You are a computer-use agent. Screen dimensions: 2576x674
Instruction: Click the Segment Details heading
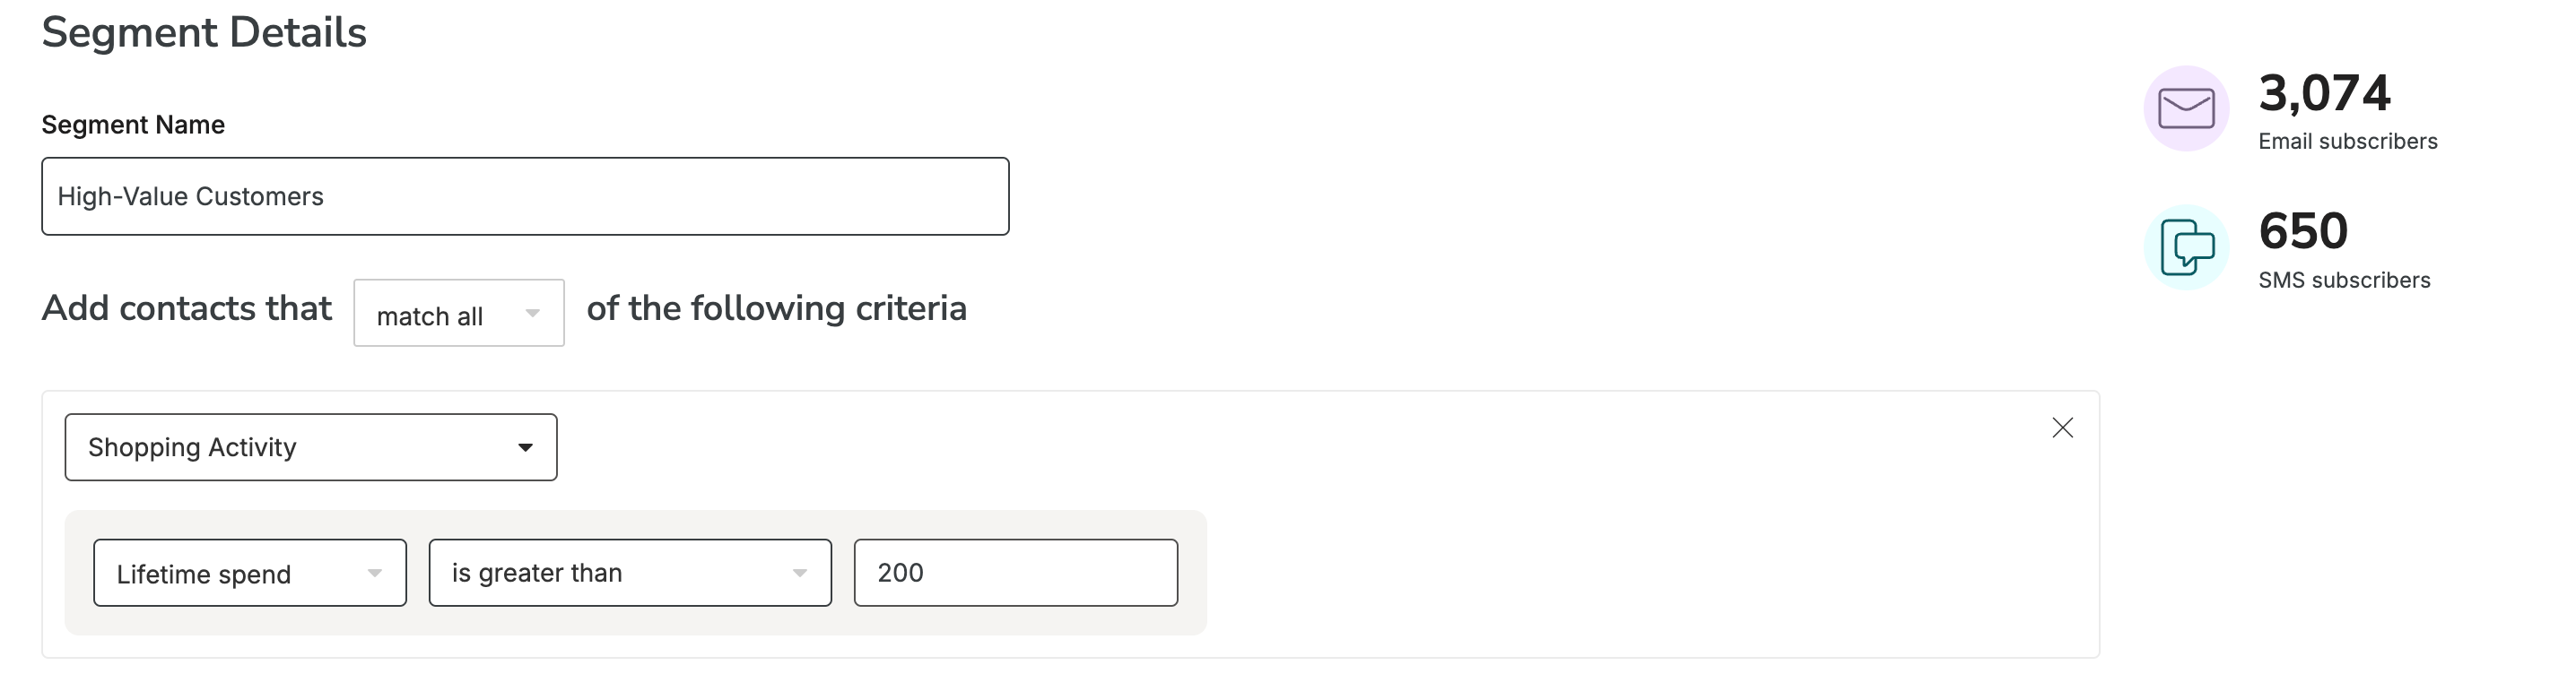pos(204,33)
